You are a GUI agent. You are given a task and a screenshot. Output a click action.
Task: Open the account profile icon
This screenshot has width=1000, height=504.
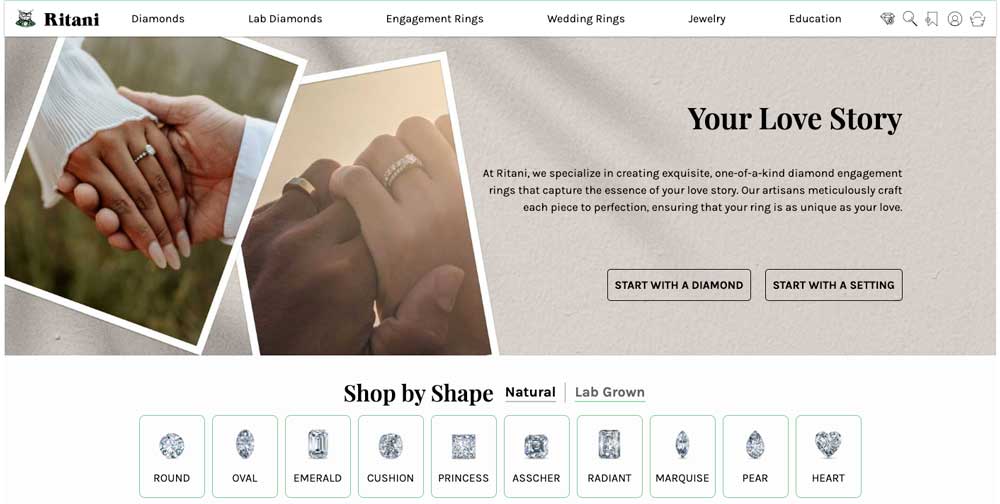[955, 19]
